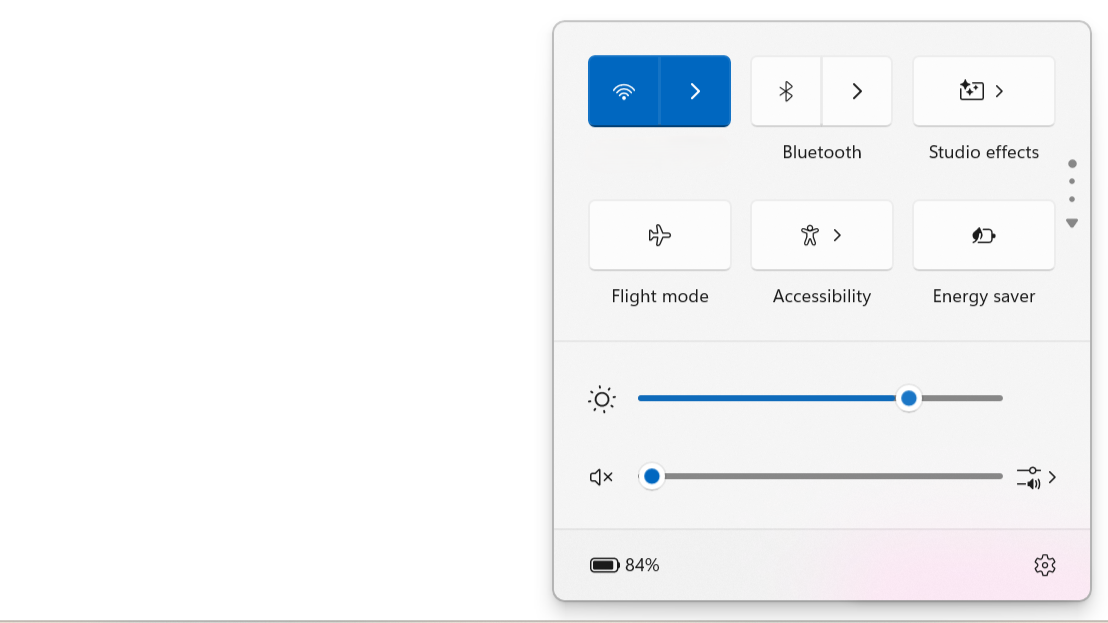Expand Accessibility options chevron
This screenshot has width=1108, height=623.
point(836,235)
